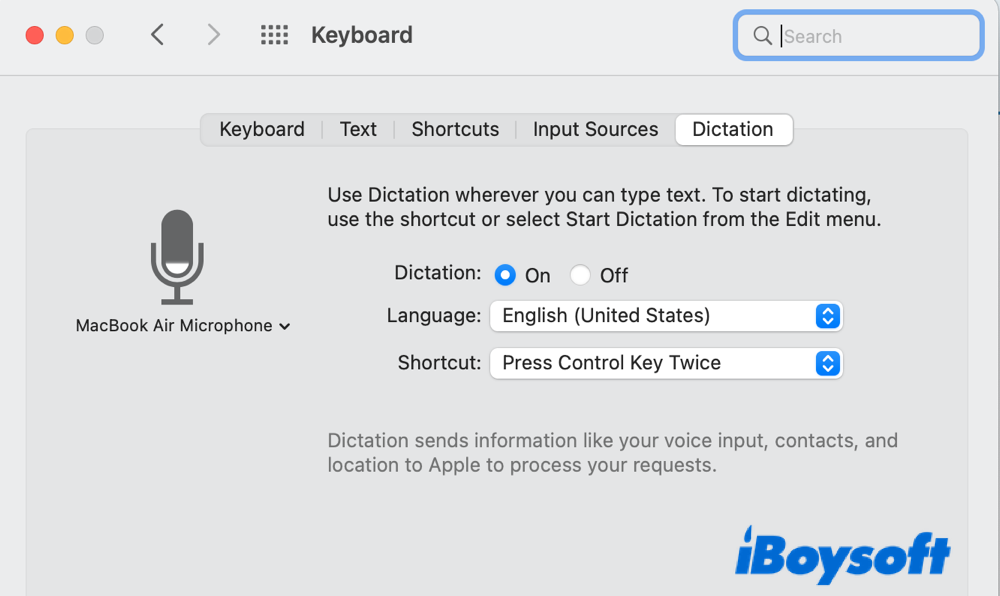The image size is (1000, 596).
Task: Turn Dictation off
Action: tap(580, 275)
